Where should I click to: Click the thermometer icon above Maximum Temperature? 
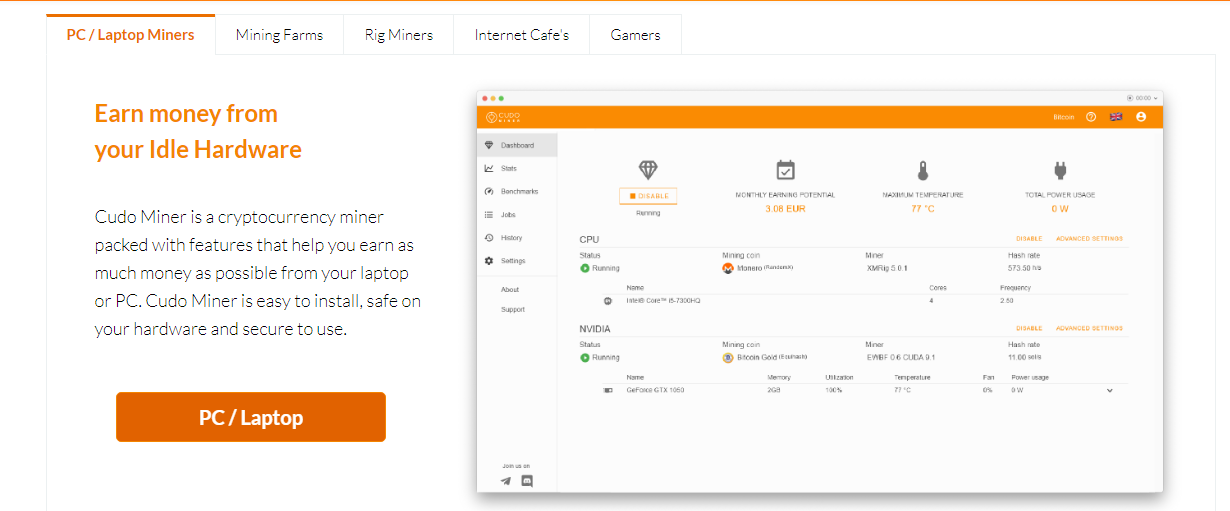(x=923, y=169)
